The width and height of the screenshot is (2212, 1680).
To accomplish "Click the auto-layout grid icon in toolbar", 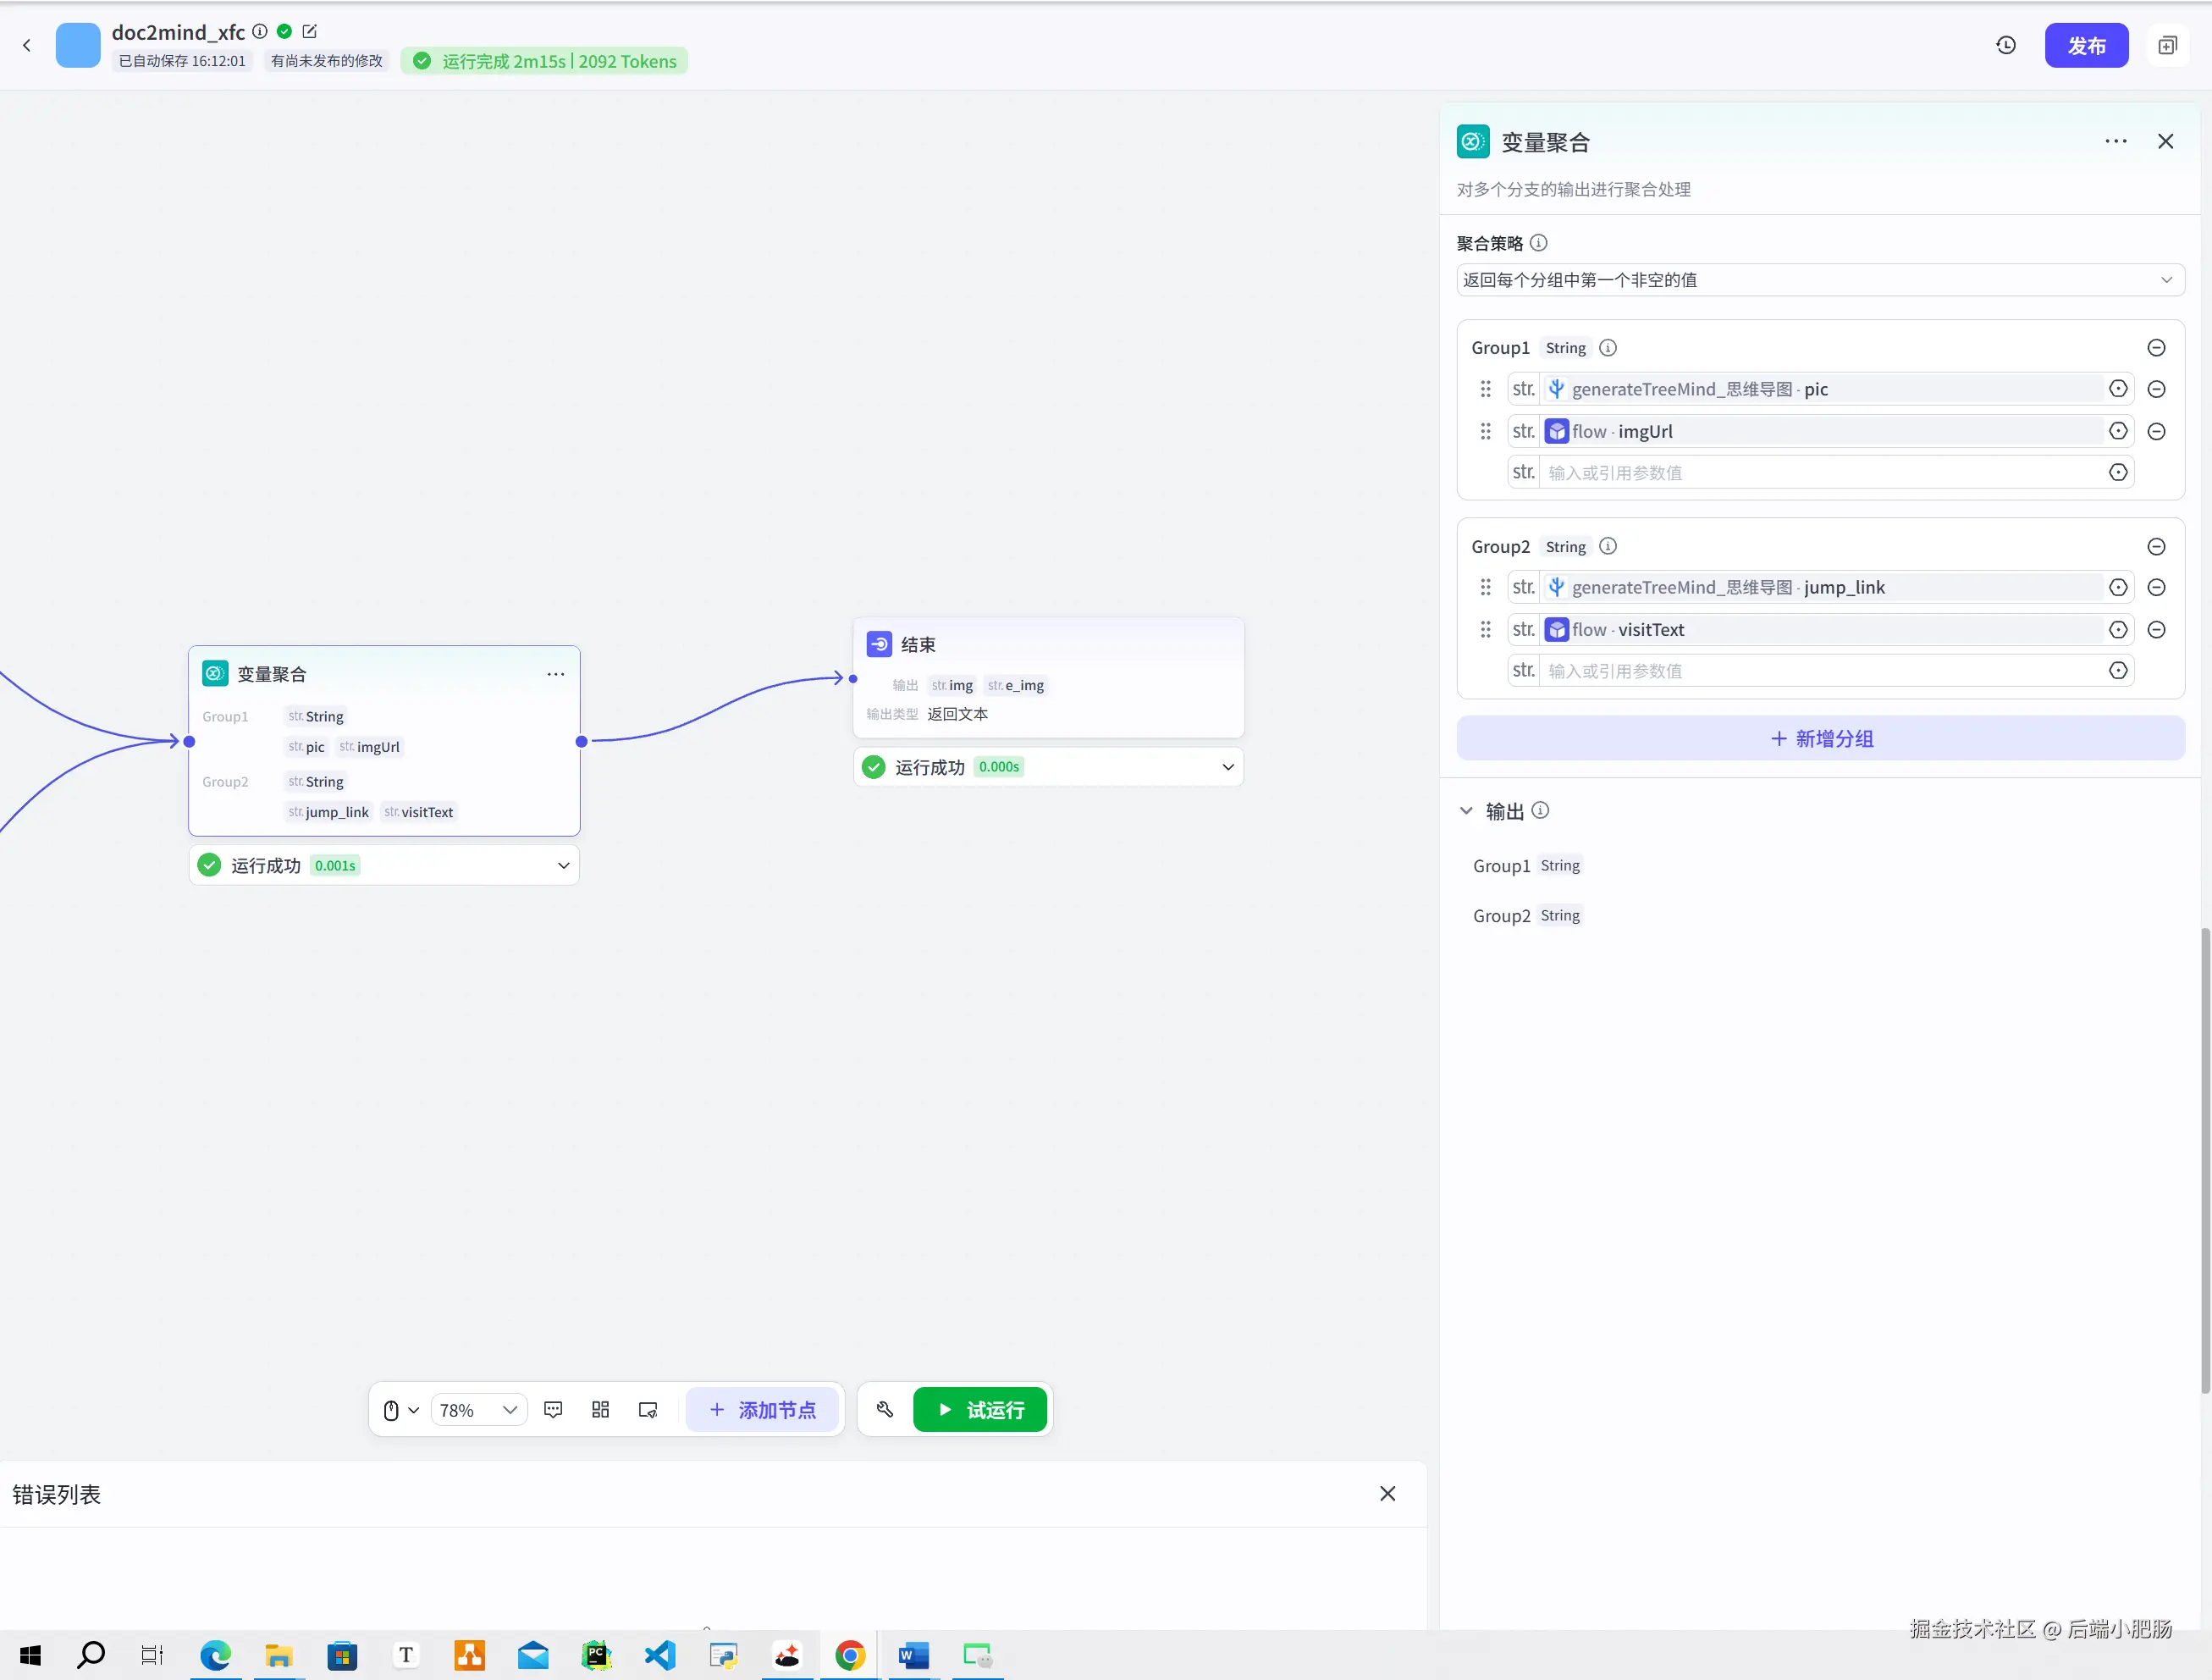I will click(x=600, y=1410).
